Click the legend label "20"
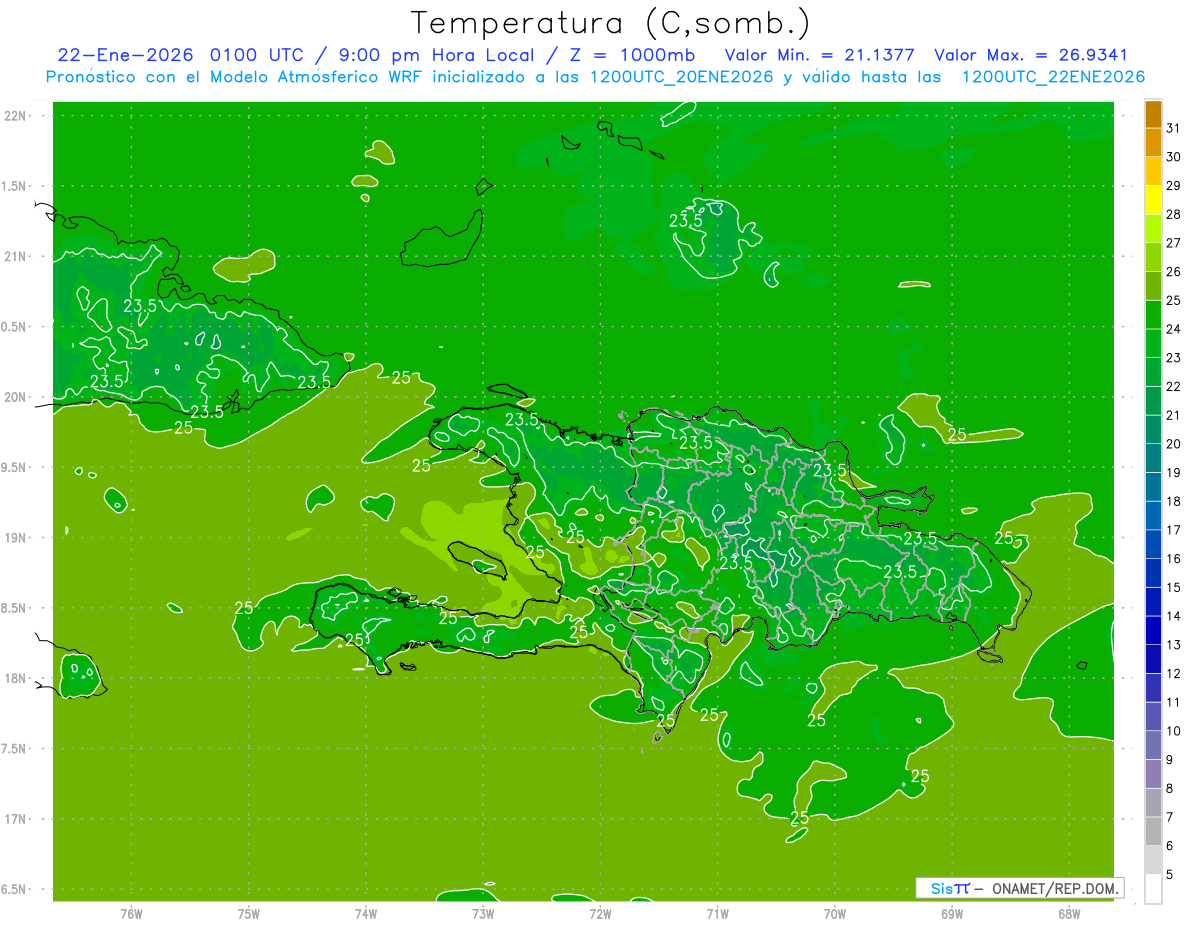Screen dimensions: 1200x927 point(1174,444)
